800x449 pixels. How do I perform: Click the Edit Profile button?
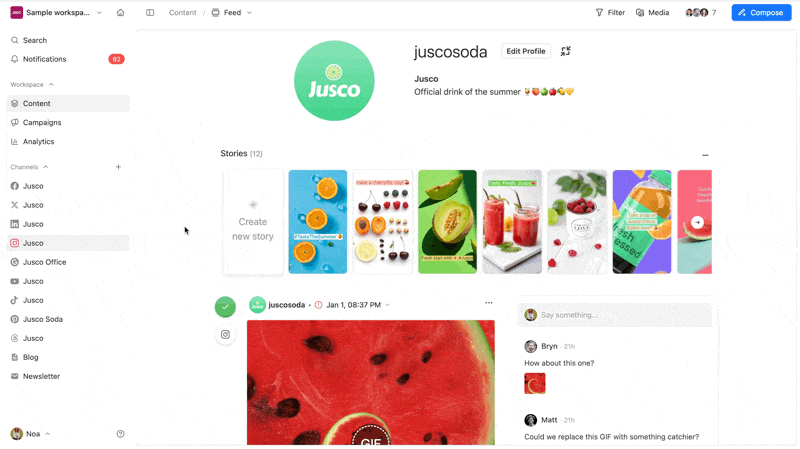(x=526, y=51)
